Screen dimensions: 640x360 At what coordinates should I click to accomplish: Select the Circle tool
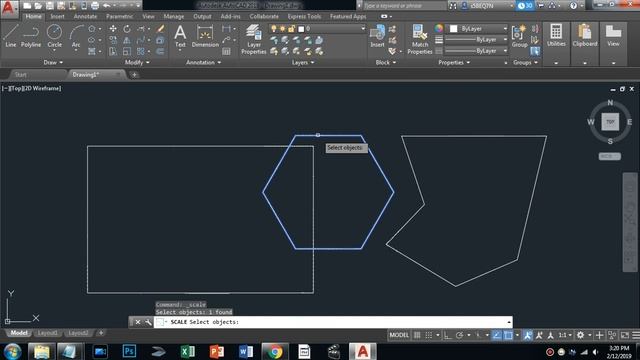tap(54, 36)
